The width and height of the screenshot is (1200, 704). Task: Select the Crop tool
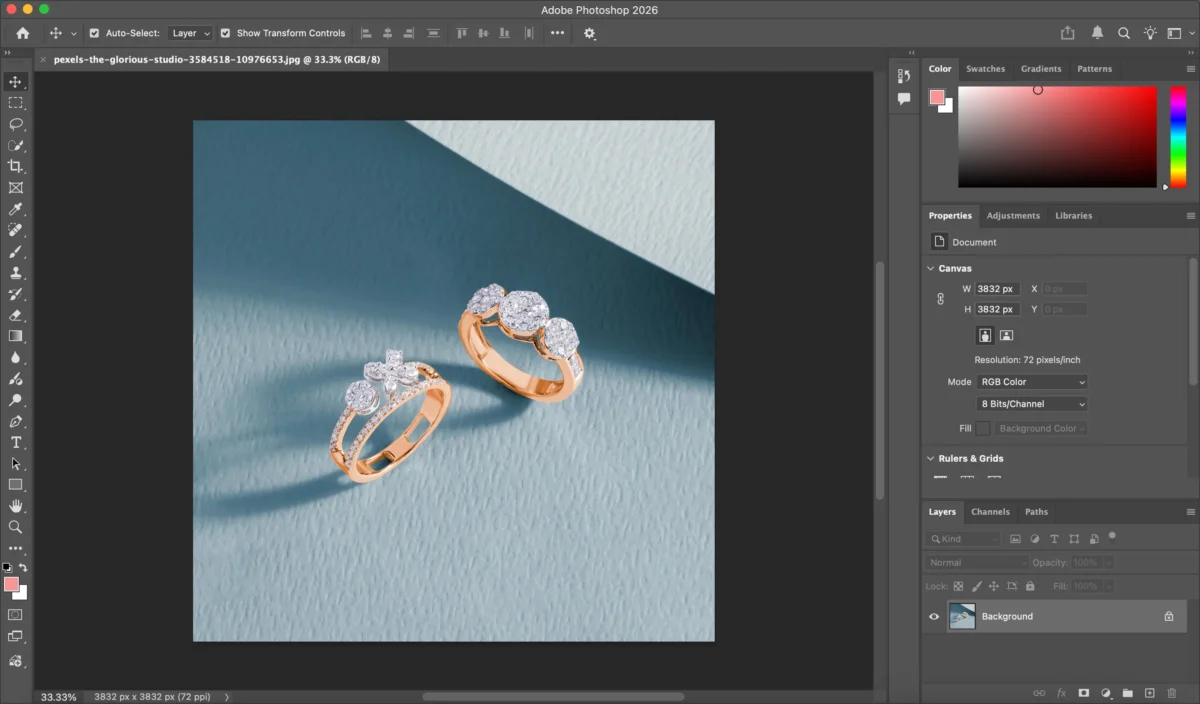15,167
